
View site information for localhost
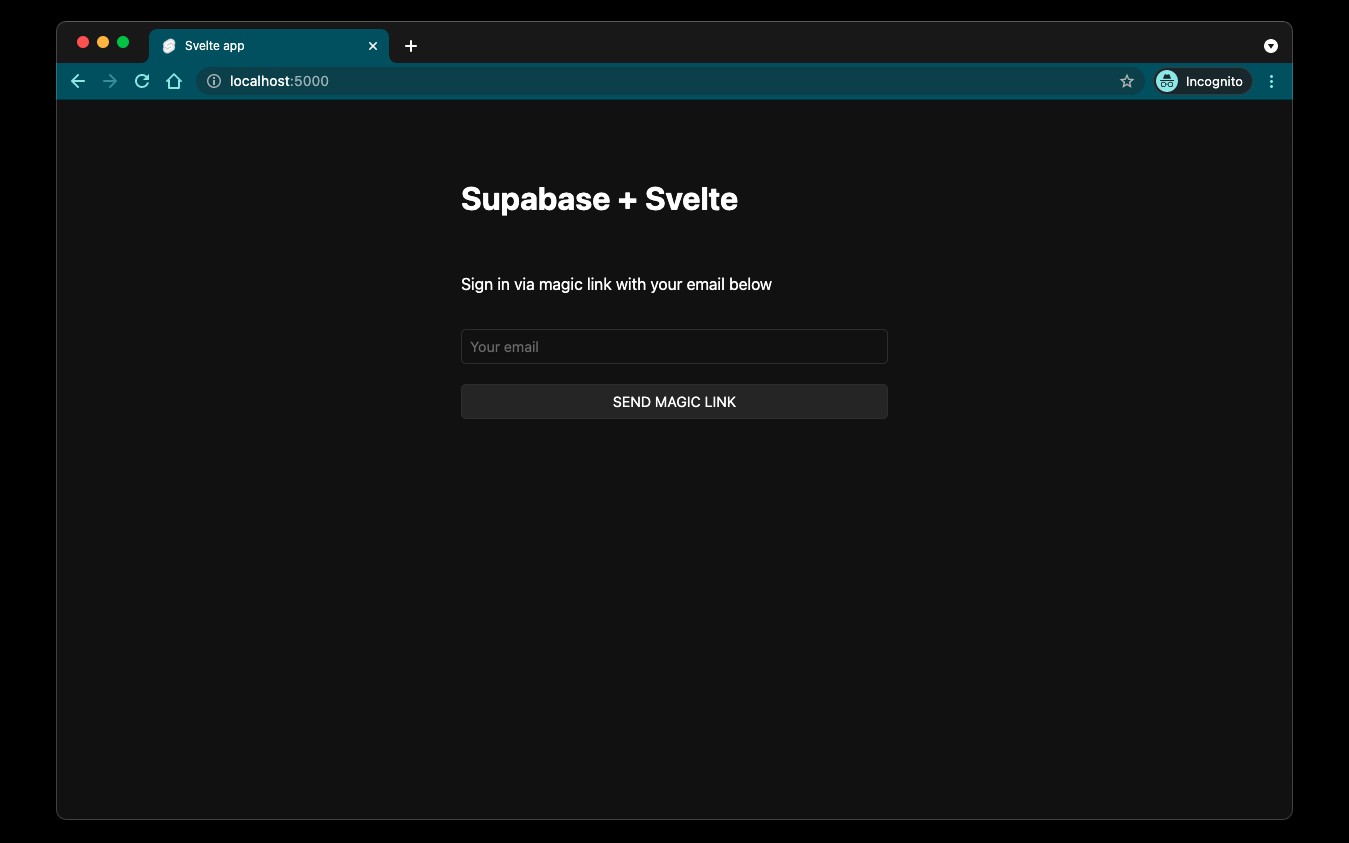214,81
